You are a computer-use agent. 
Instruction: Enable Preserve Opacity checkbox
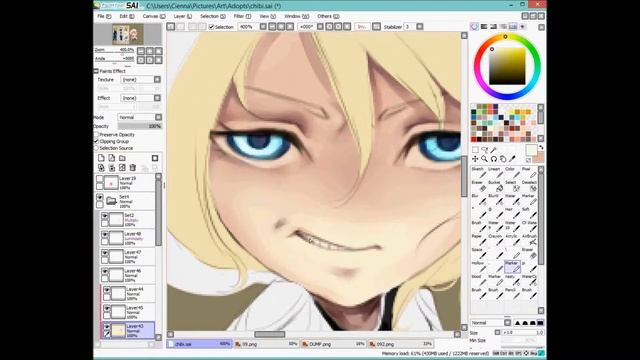(97, 134)
